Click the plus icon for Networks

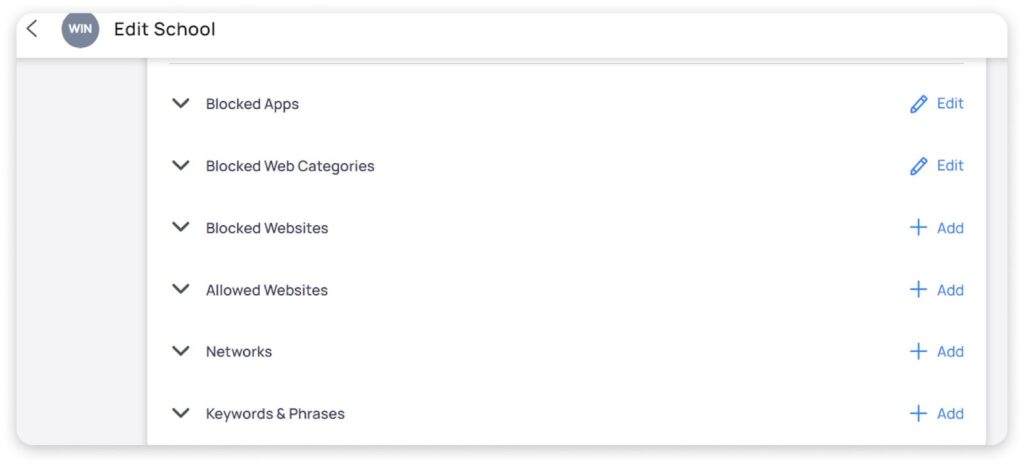tap(918, 352)
